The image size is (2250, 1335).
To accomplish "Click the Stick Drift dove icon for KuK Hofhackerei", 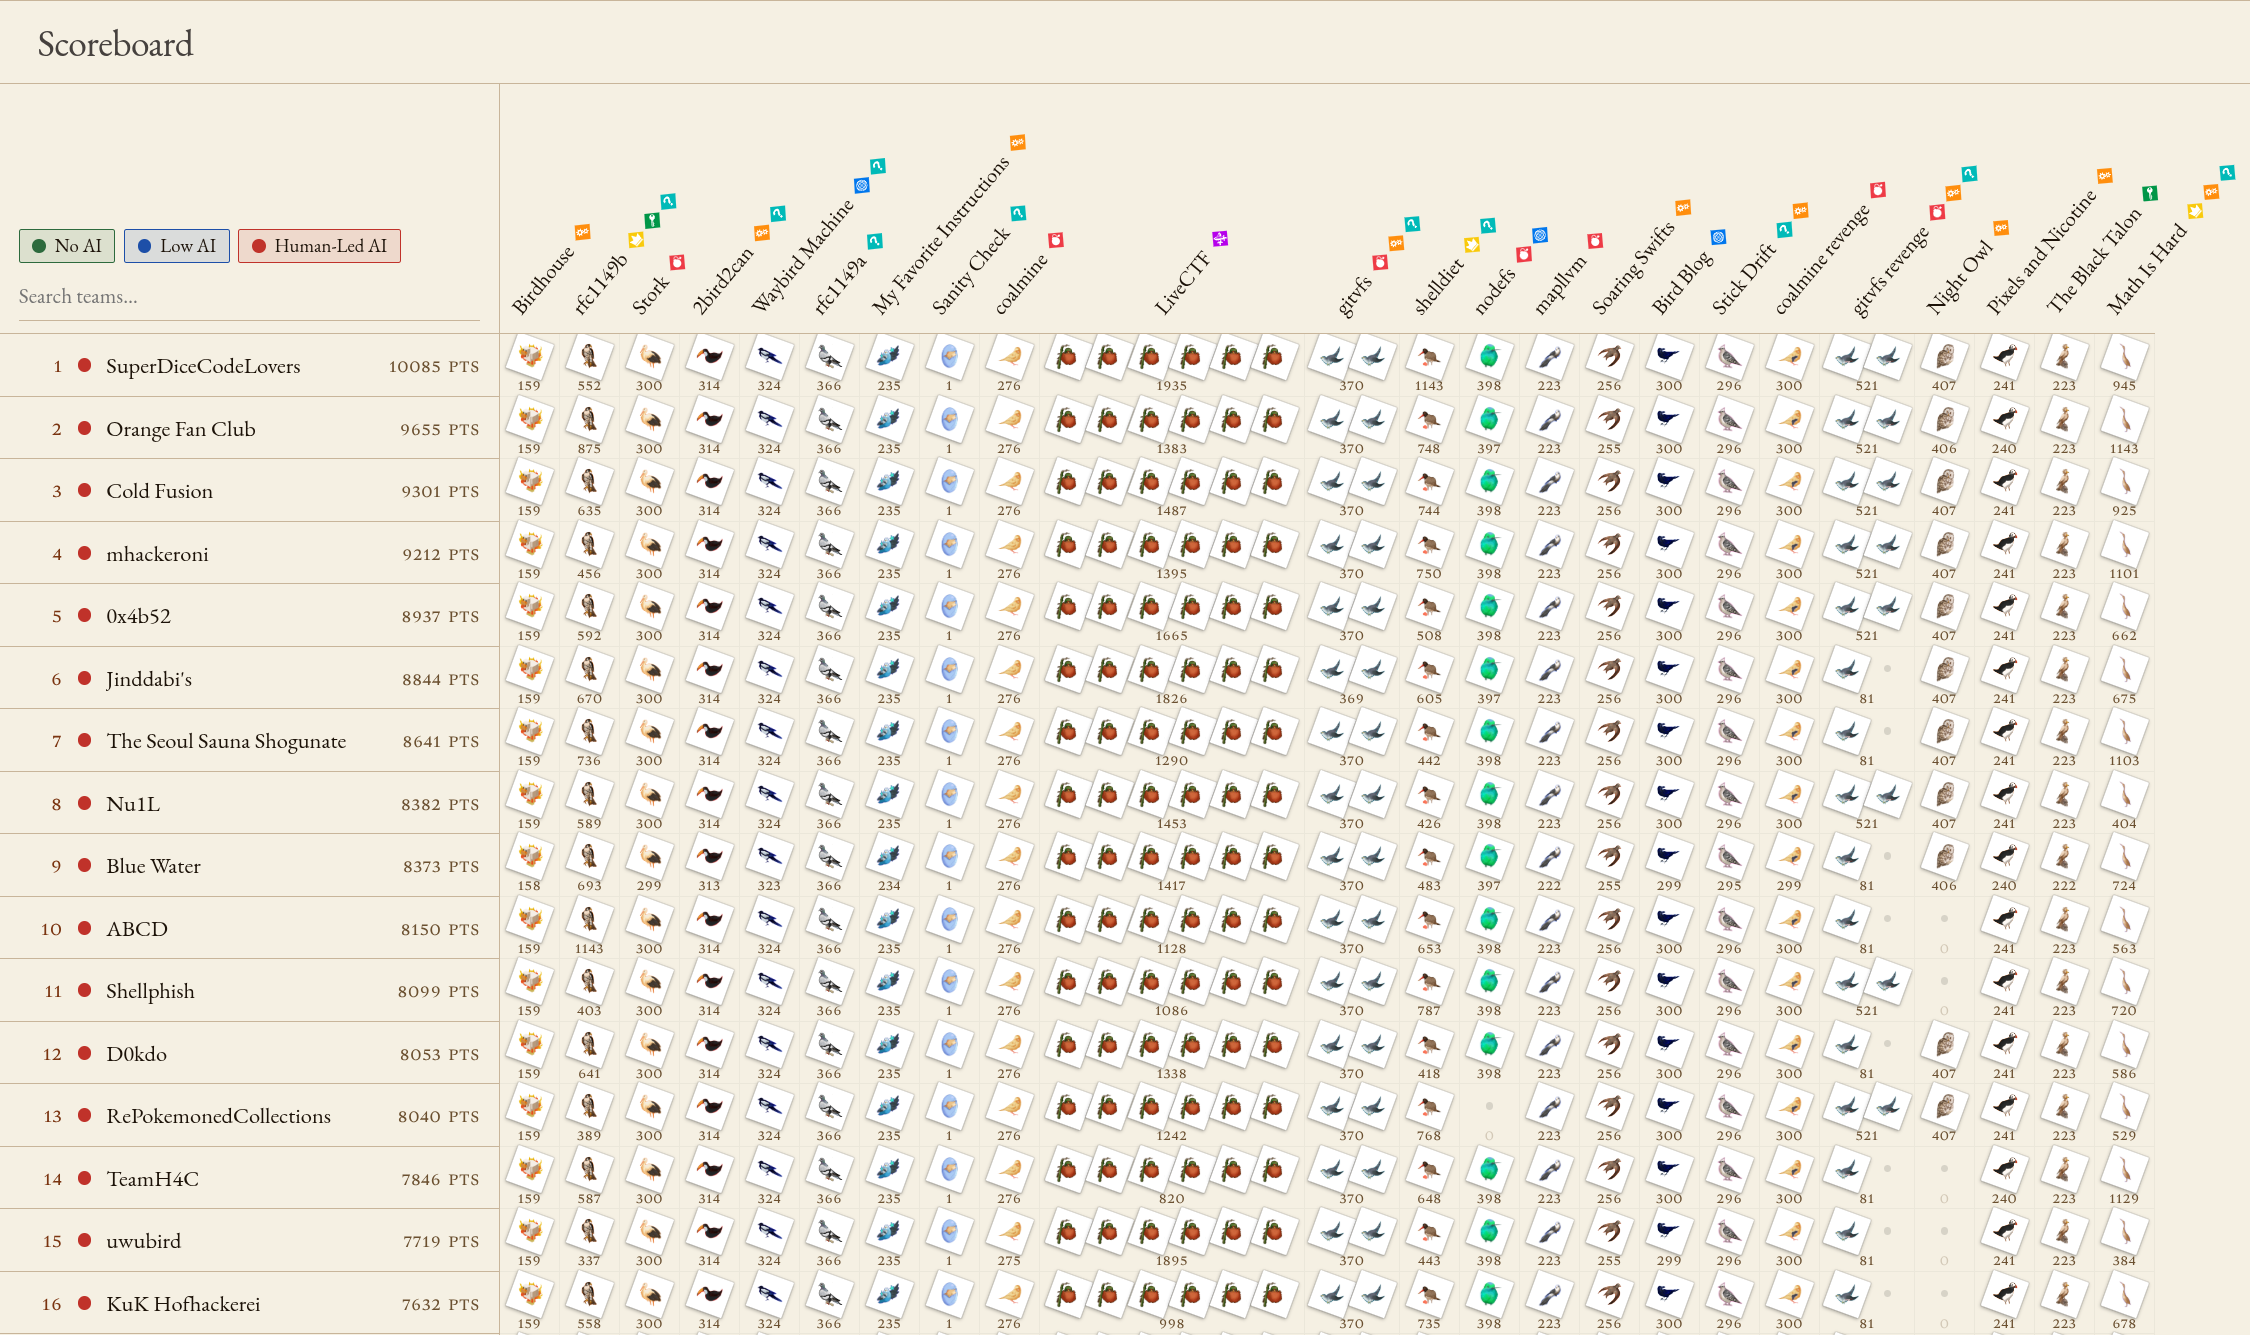I will click(1729, 1295).
